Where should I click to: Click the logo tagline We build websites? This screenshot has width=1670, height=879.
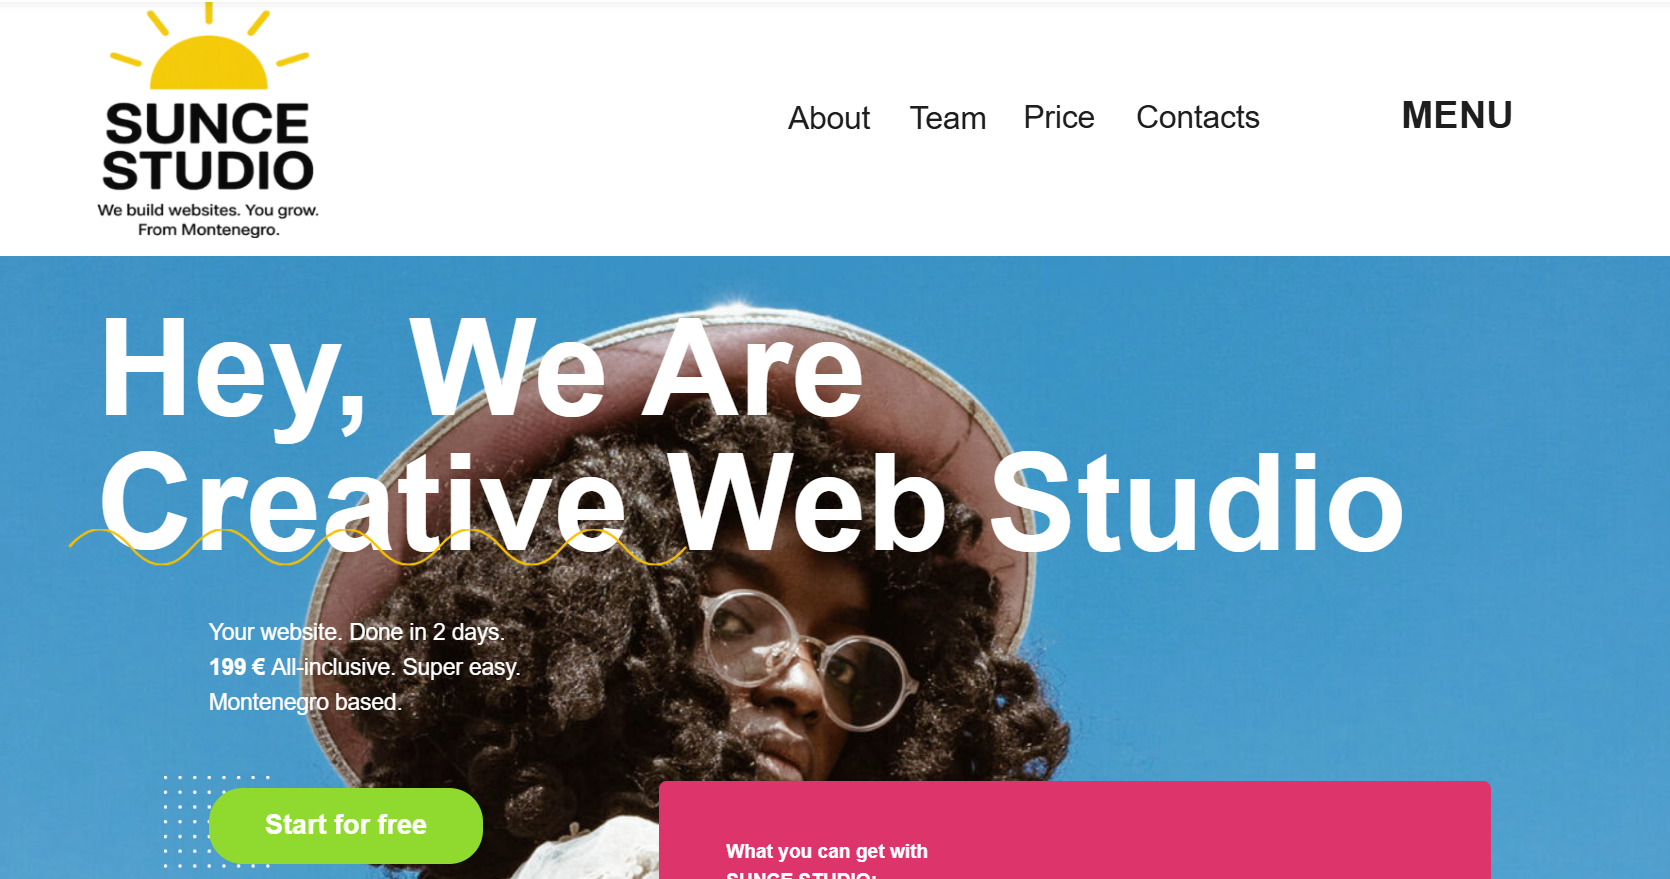[208, 210]
